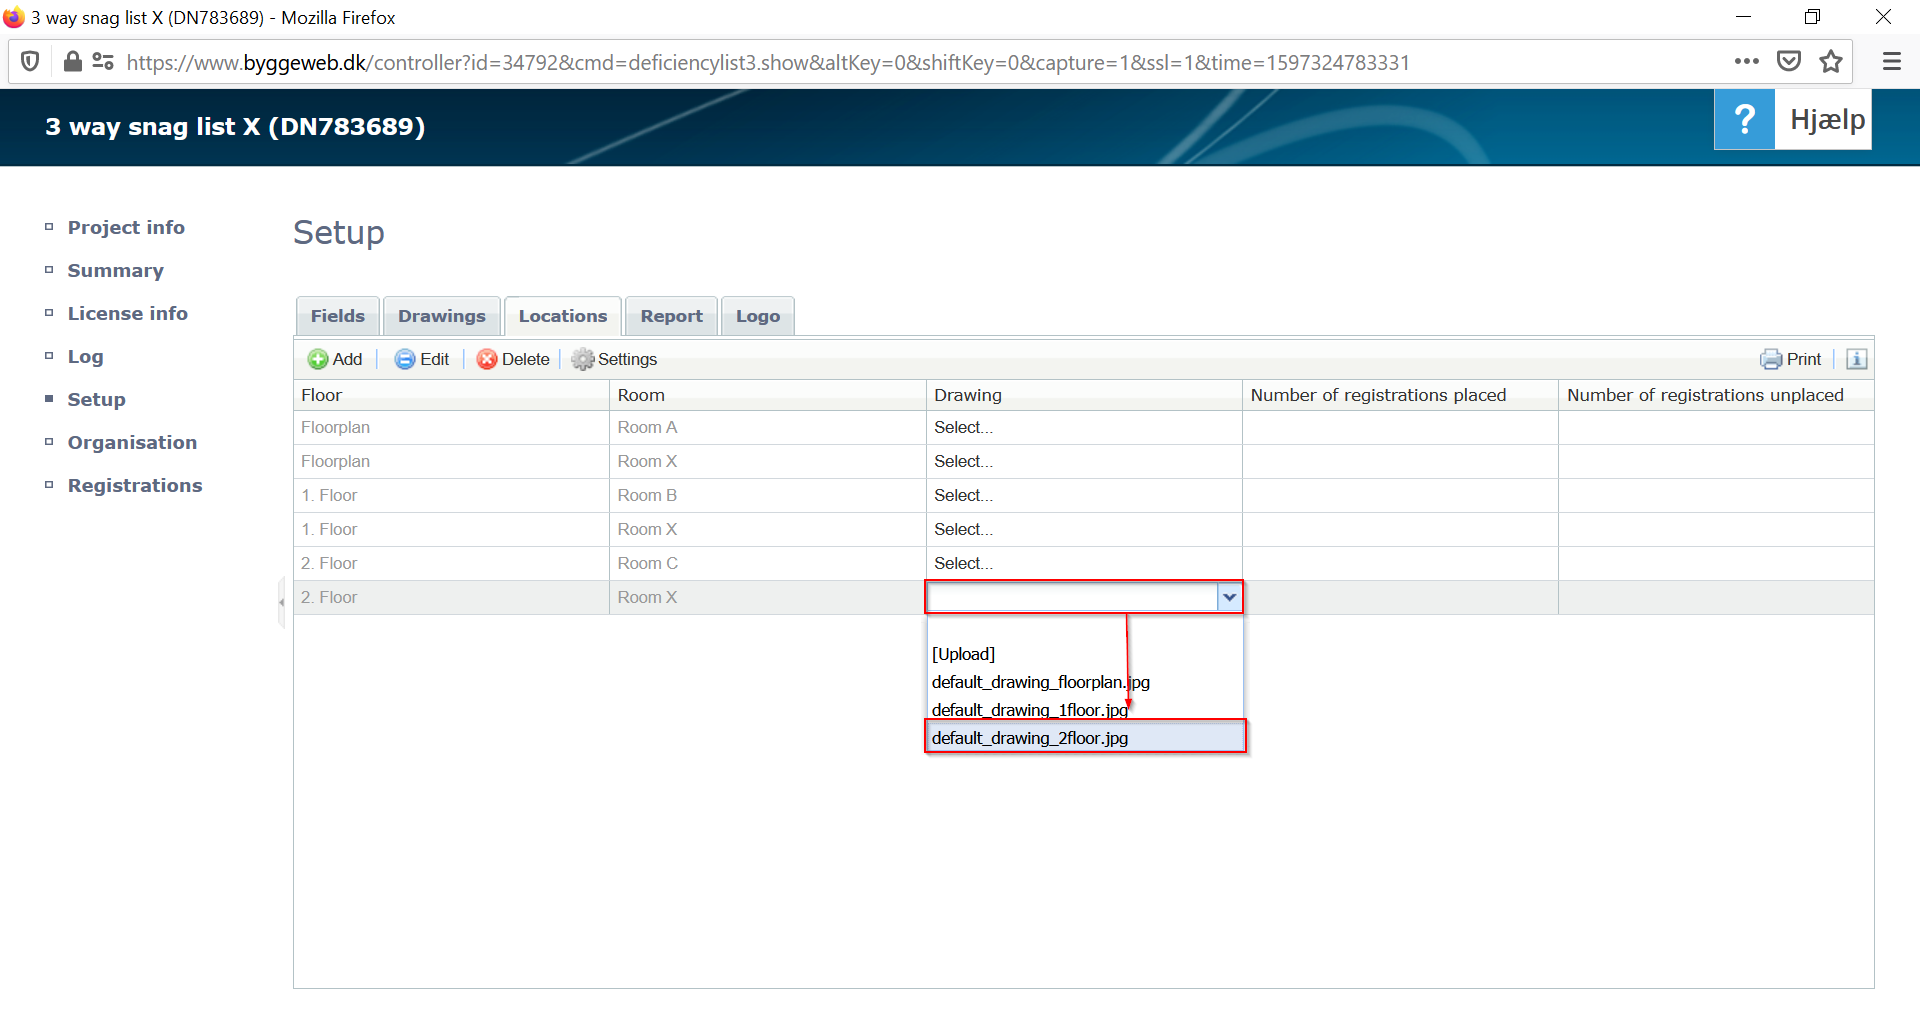Click the Number of registrations placed header
This screenshot has height=1017, width=1920.
[x=1400, y=395]
